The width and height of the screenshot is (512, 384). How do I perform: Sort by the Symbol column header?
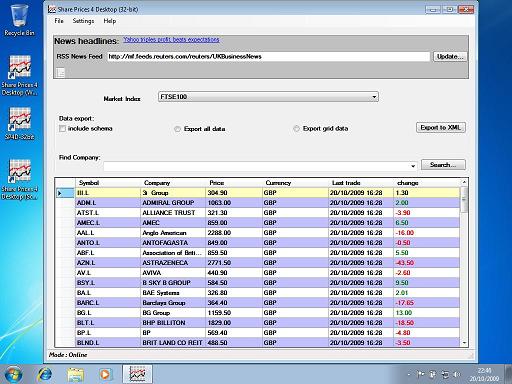coord(108,183)
